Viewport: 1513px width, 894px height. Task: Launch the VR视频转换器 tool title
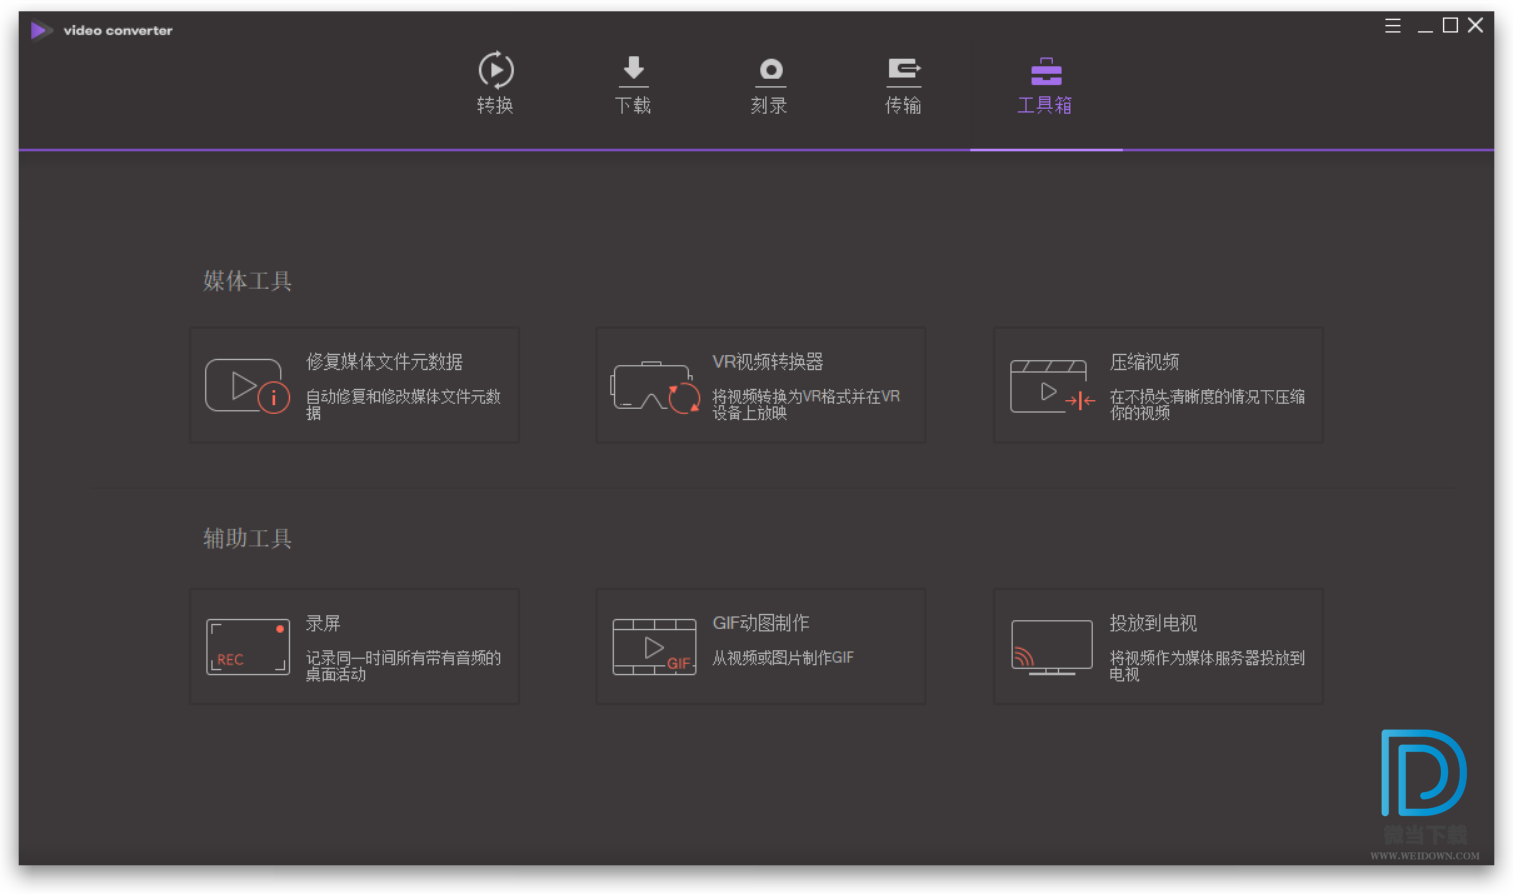(767, 362)
